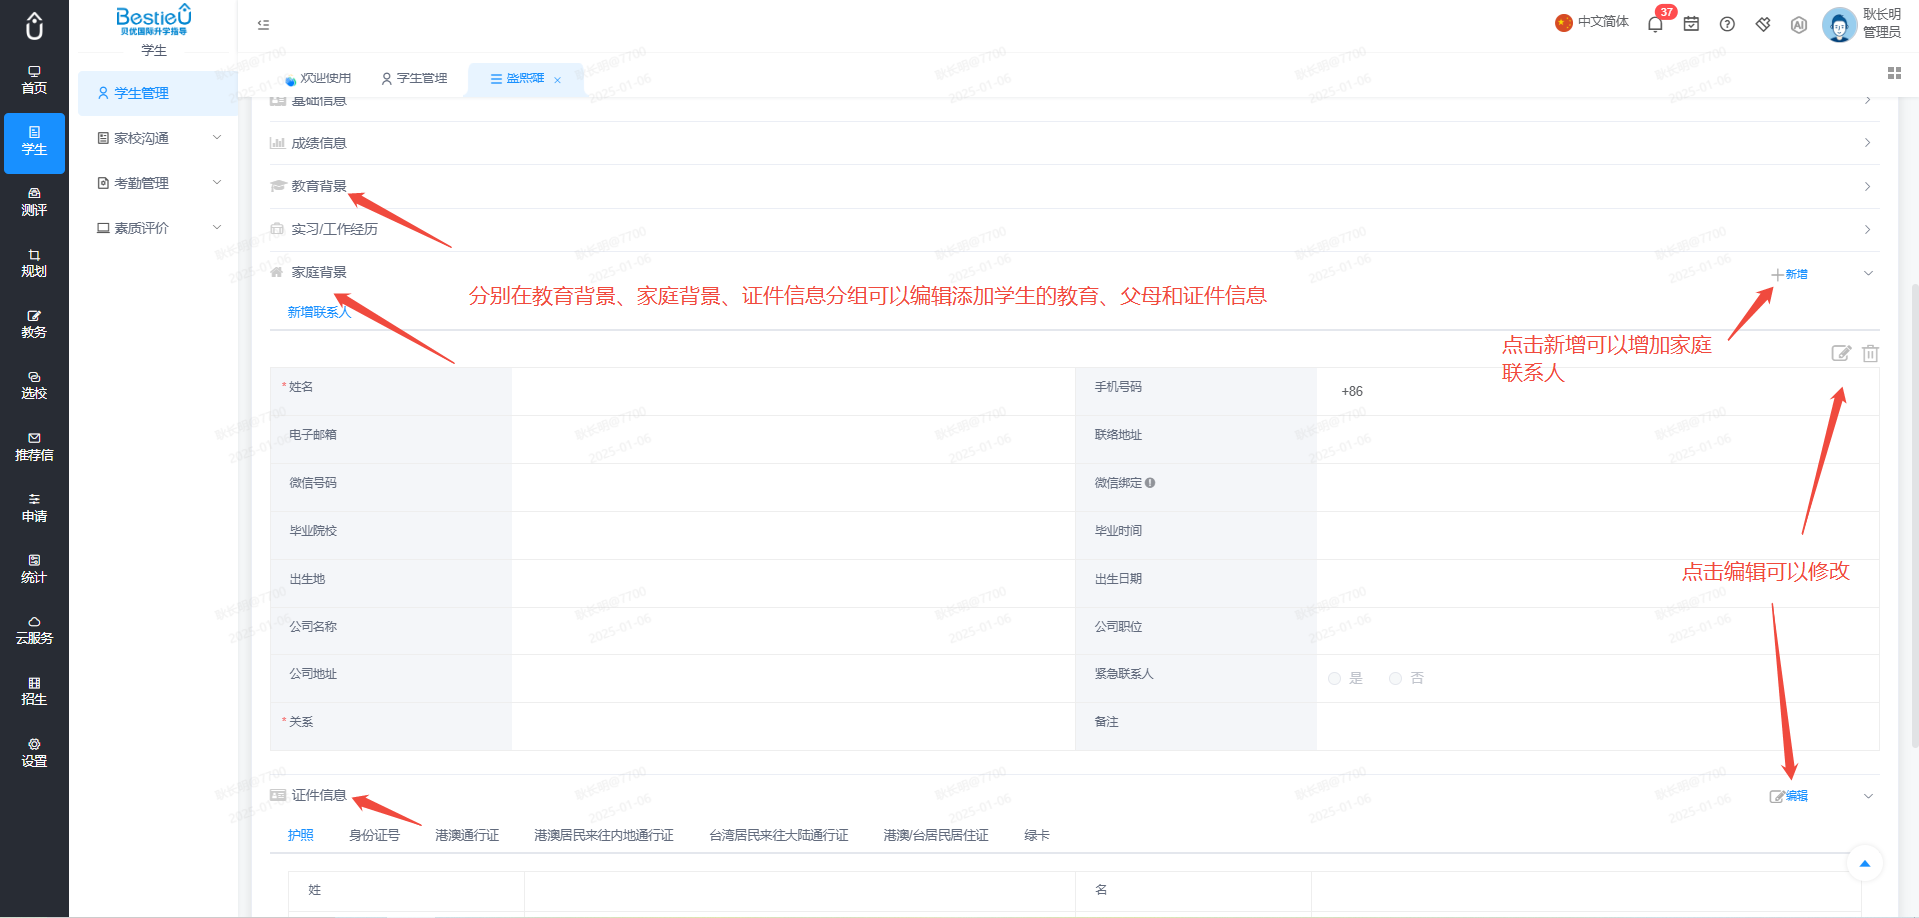This screenshot has height=918, width=1919.
Task: Select 是 for emergency contact
Action: [1345, 678]
